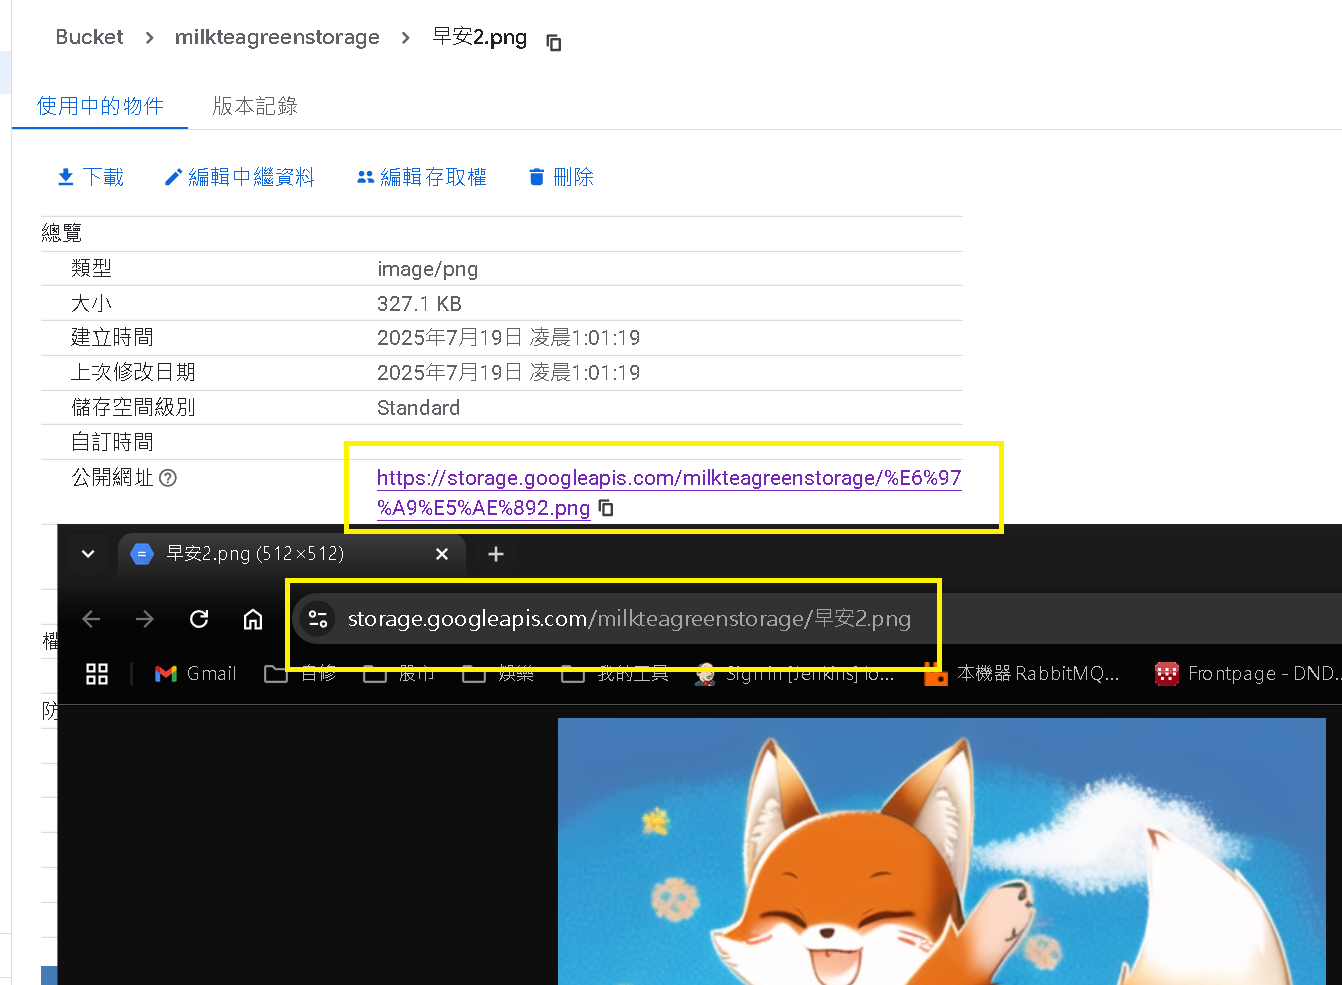Copy the public URL with copy icon
Viewport: 1342px width, 985px height.
click(606, 508)
